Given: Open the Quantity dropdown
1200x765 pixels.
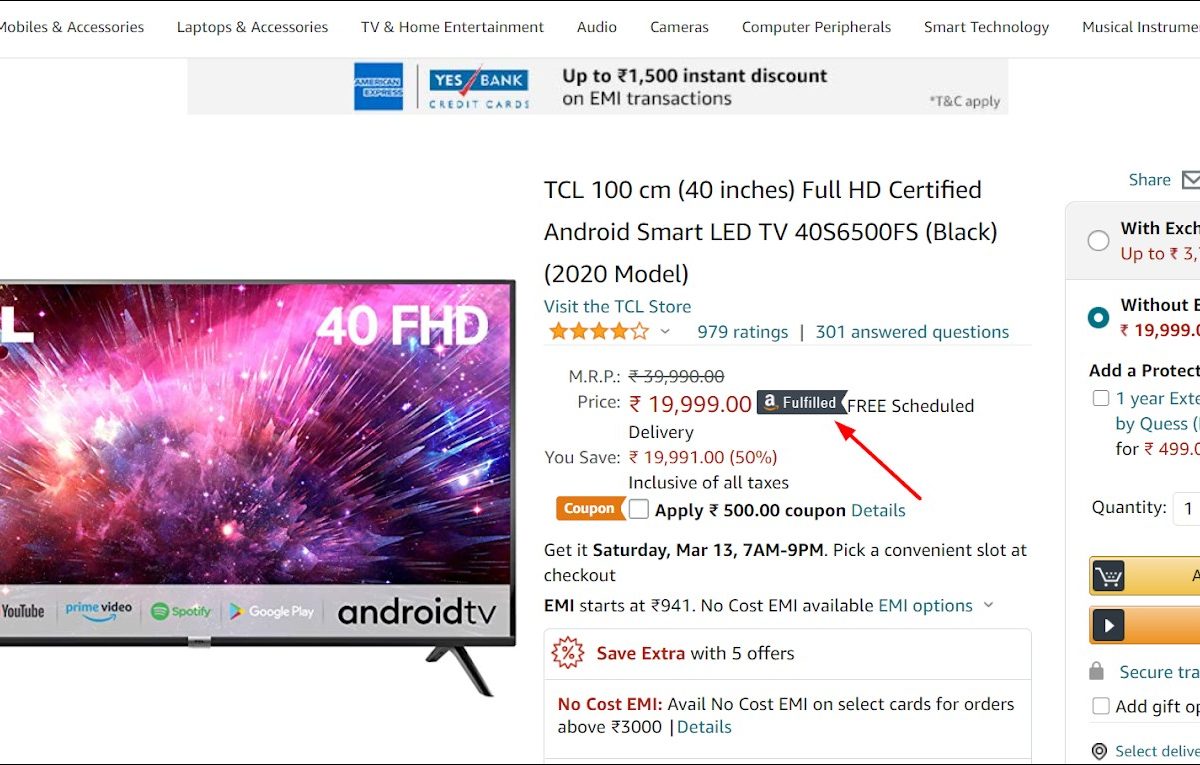Looking at the screenshot, I should point(1187,508).
